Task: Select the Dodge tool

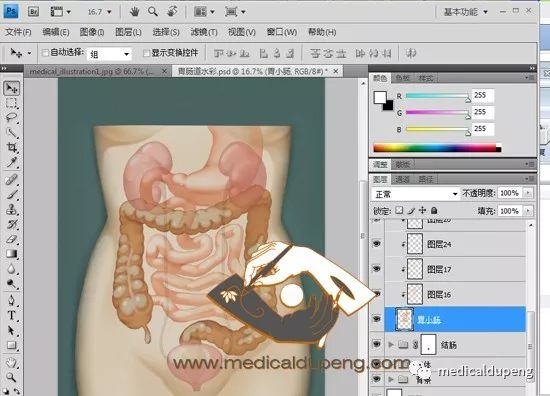Action: (12, 284)
